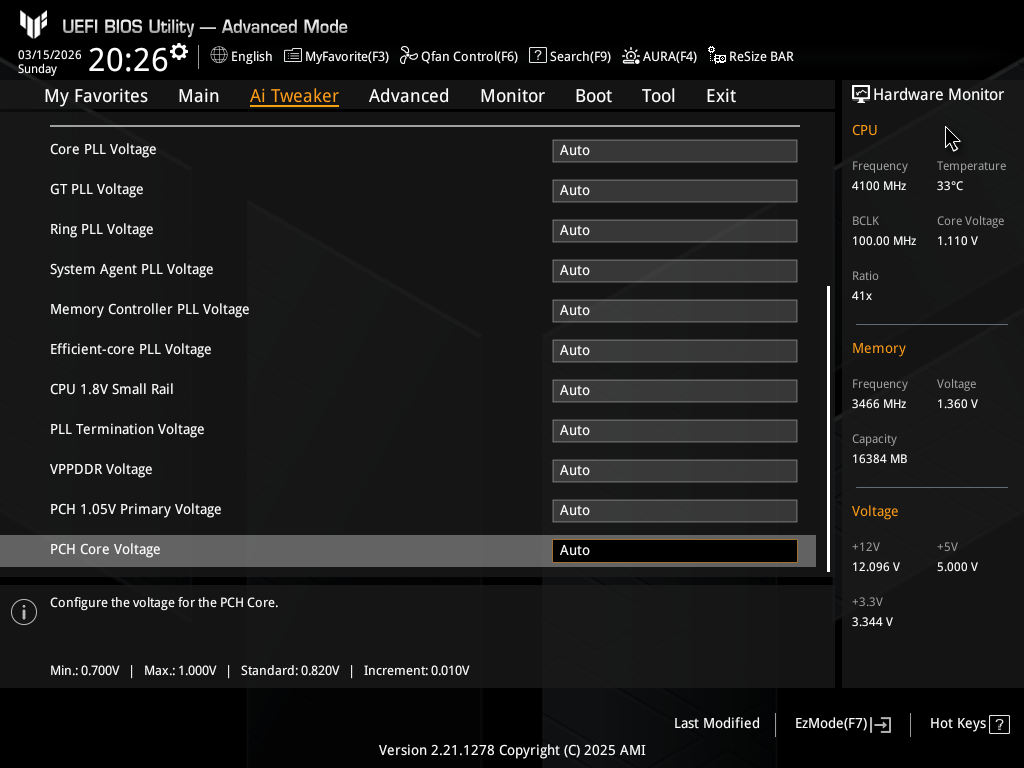
Task: Open Ring PLL Voltage value field
Action: 675,231
